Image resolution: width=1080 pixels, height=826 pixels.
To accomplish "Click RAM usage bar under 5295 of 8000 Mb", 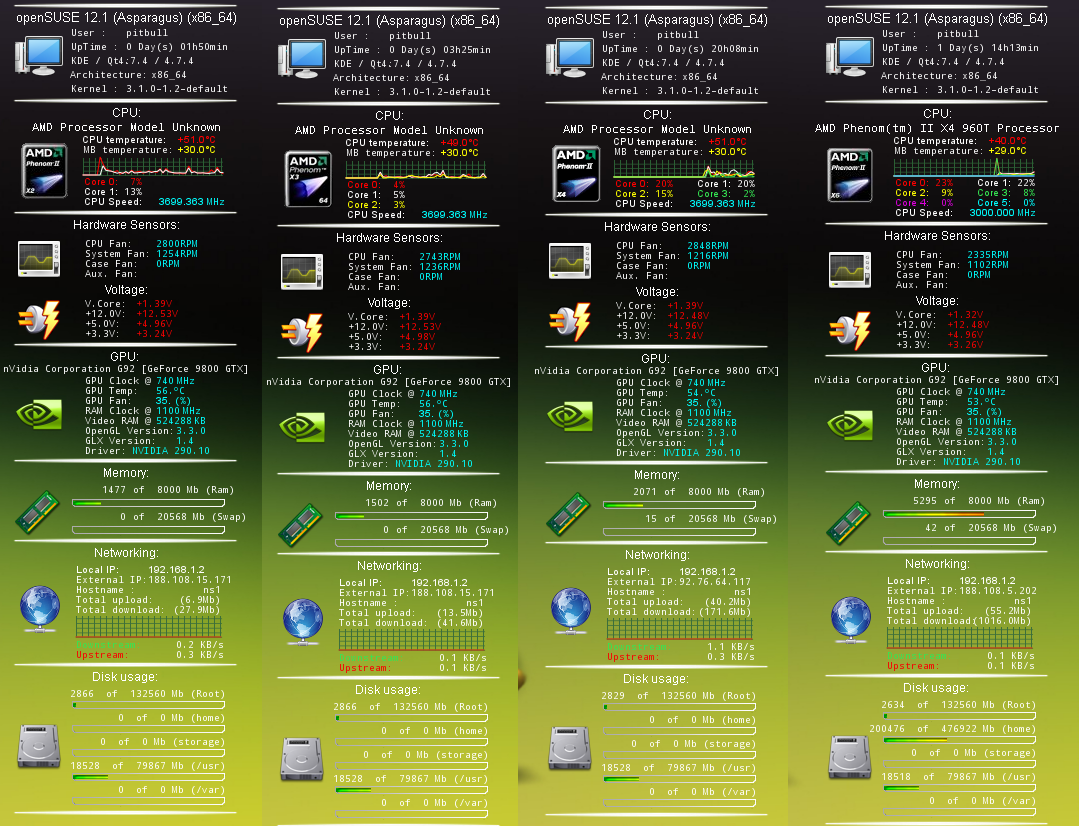I will (x=959, y=514).
